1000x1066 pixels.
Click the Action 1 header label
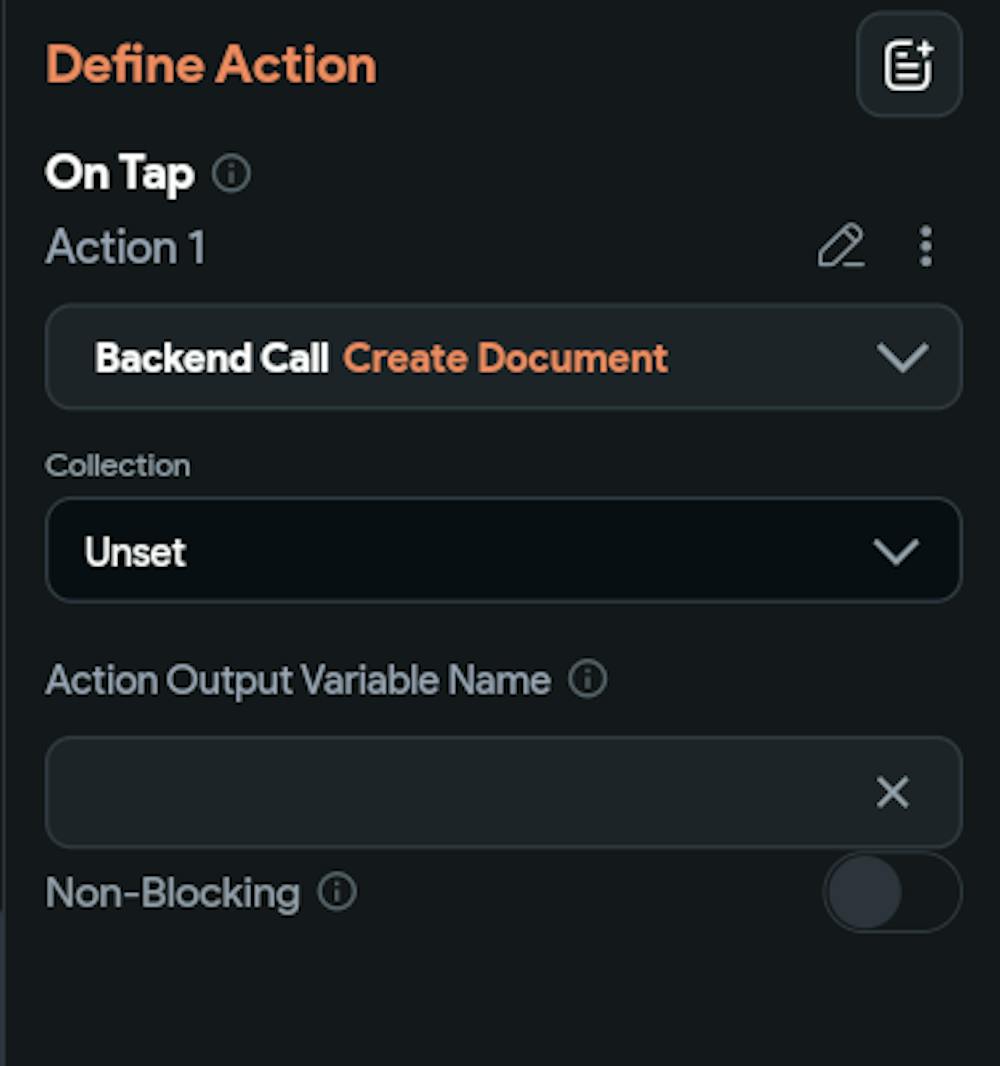[x=124, y=247]
